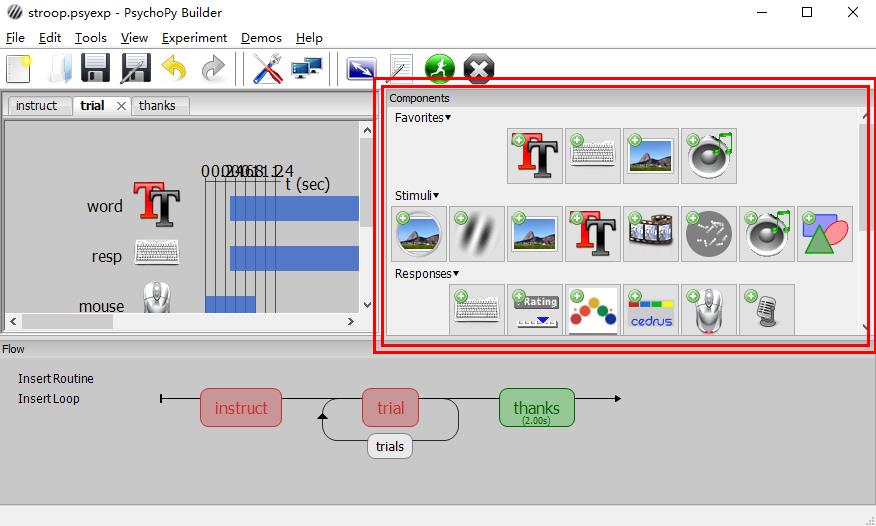This screenshot has width=876, height=526.
Task: Click the trials loop label in the flow
Action: coord(390,446)
